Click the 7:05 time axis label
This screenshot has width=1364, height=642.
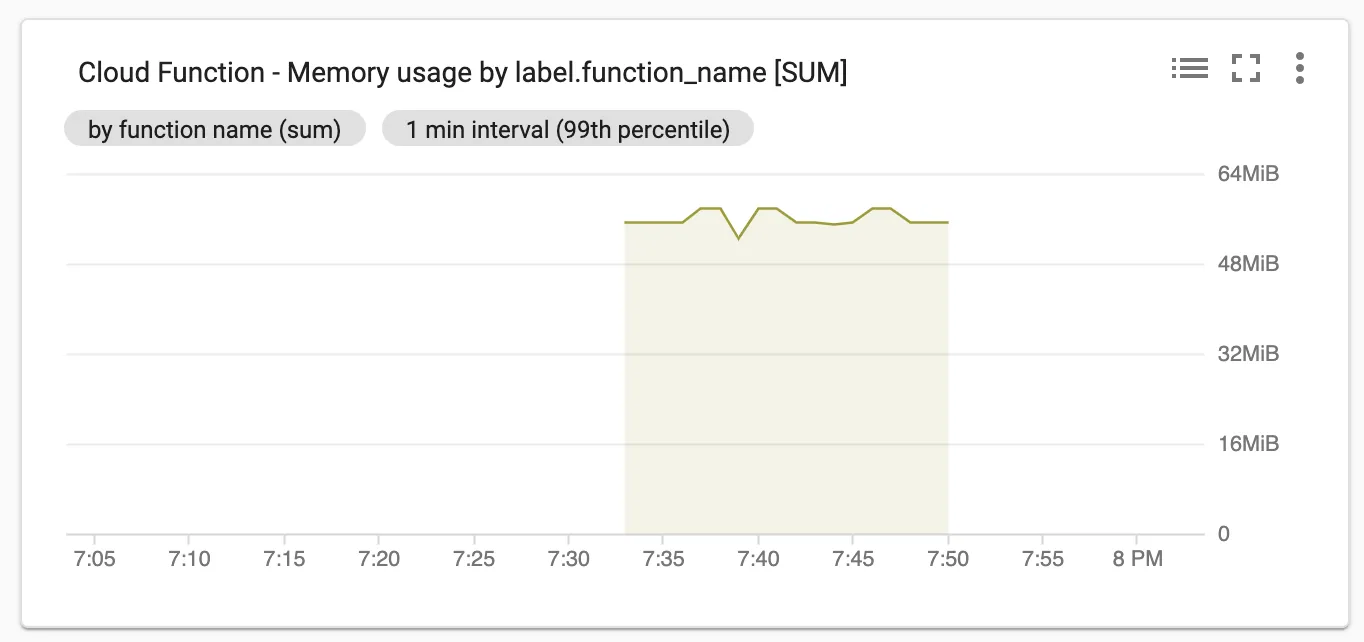(x=95, y=559)
